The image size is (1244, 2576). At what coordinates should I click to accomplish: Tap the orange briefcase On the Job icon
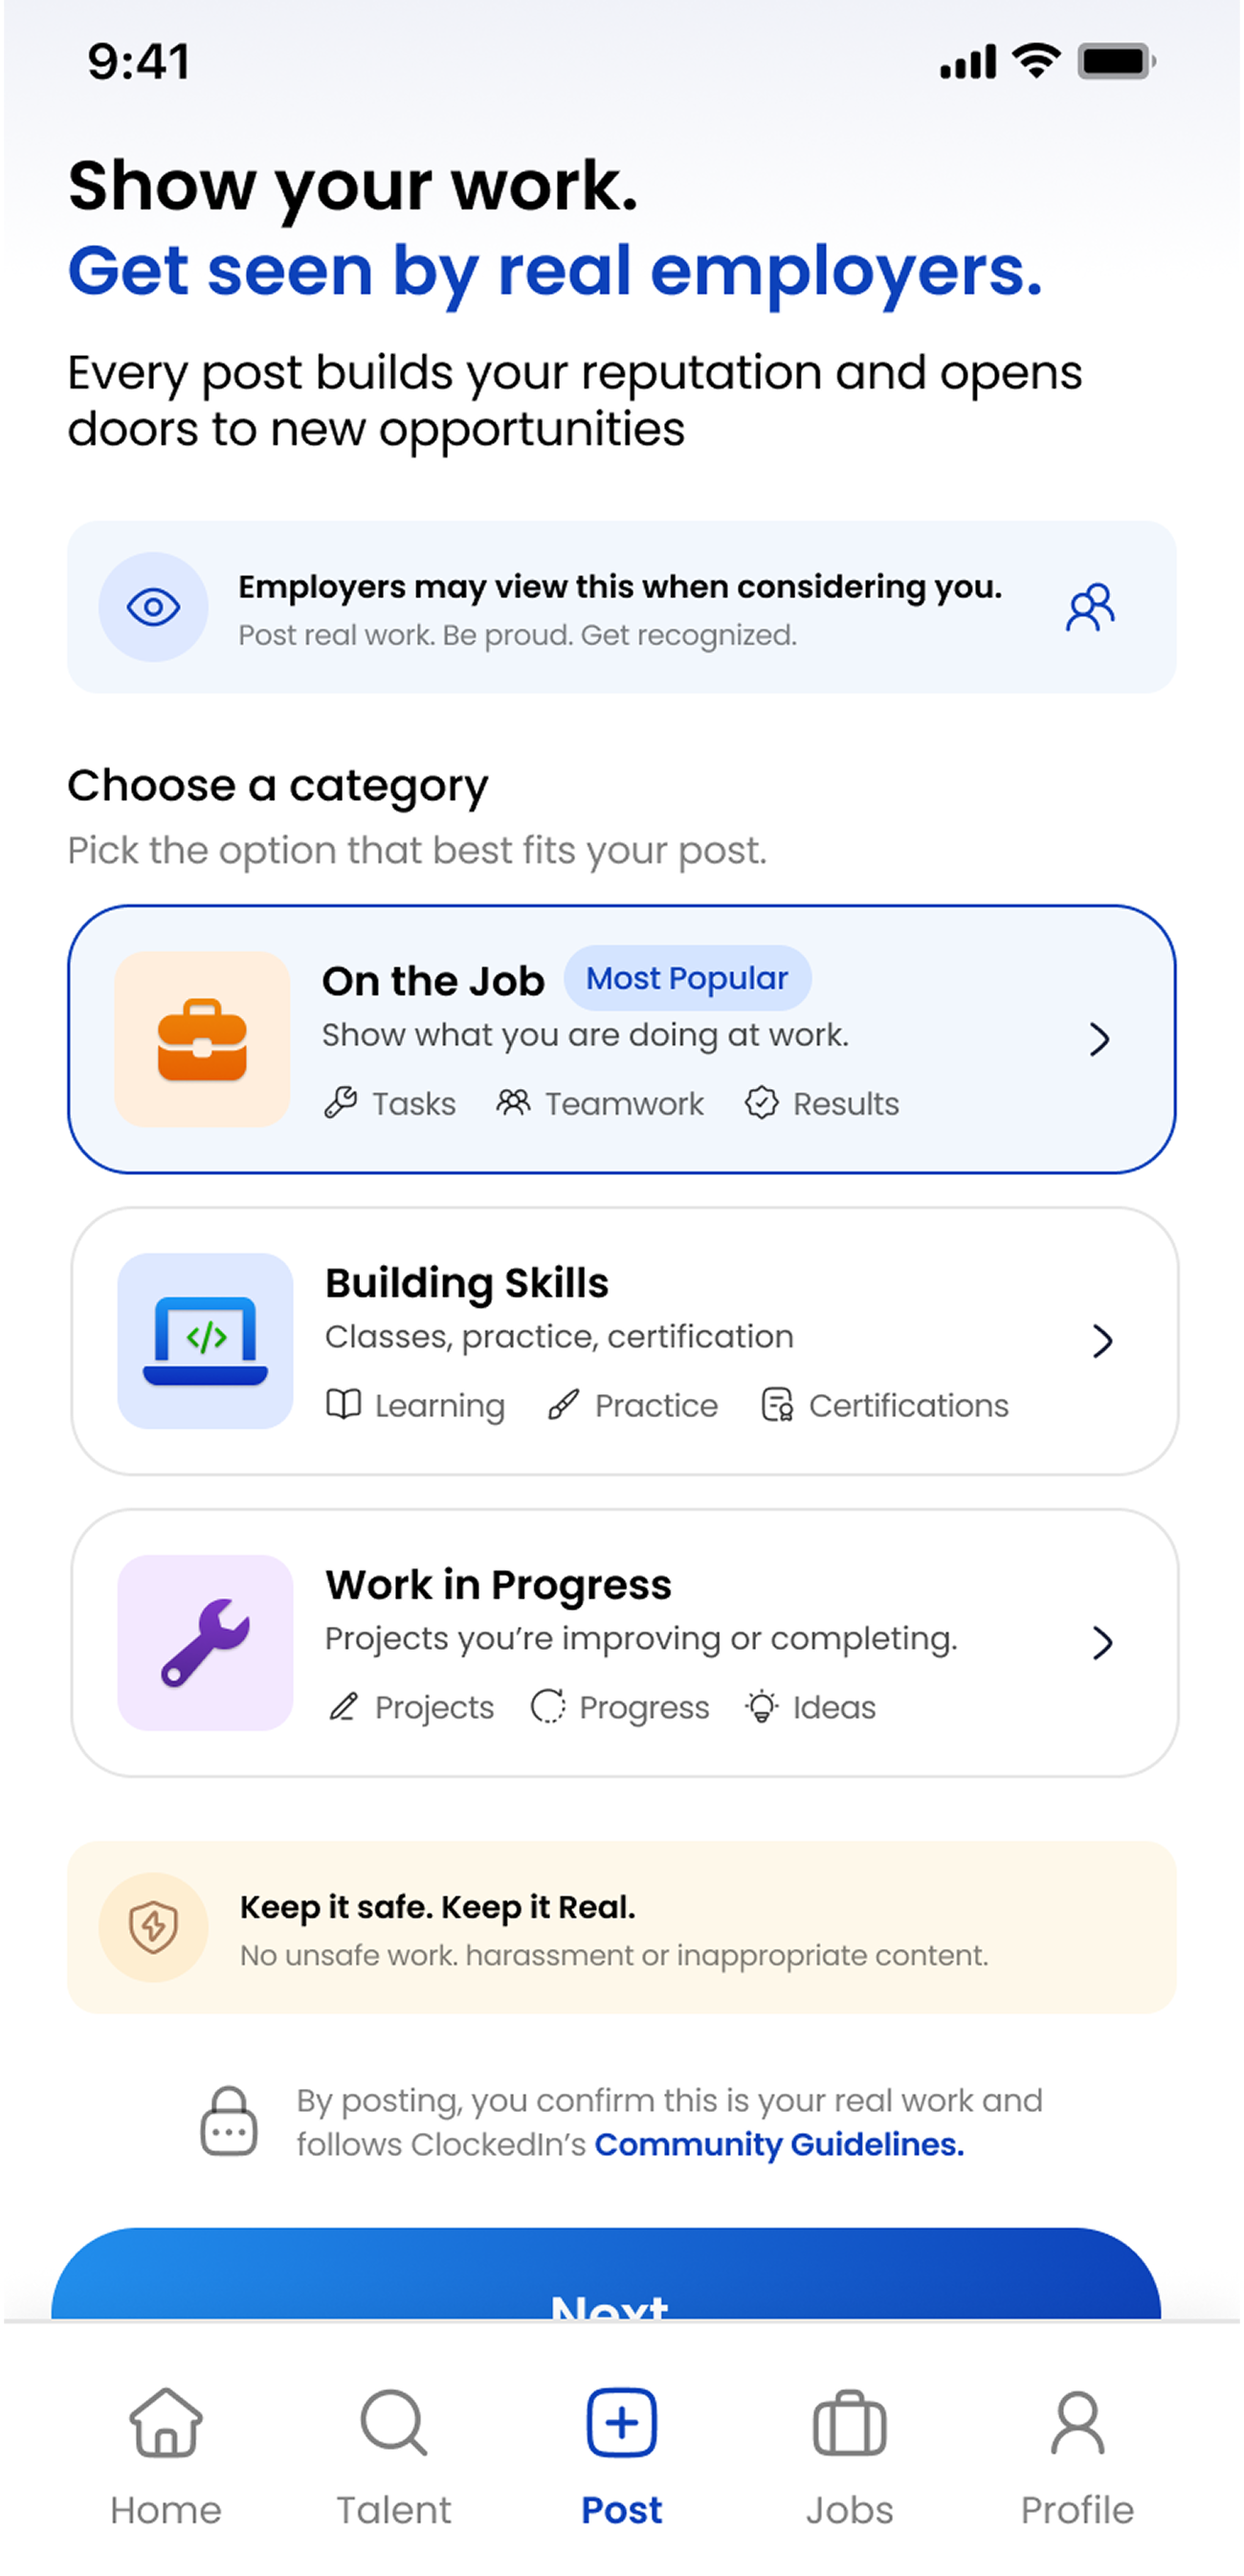pyautogui.click(x=202, y=1039)
